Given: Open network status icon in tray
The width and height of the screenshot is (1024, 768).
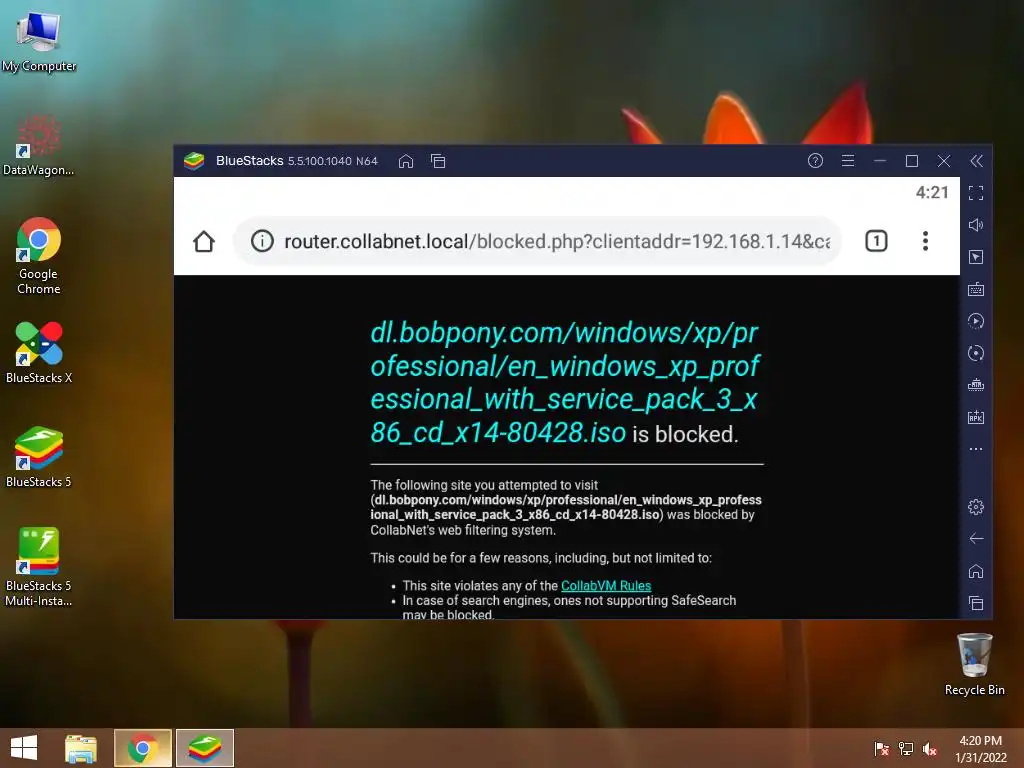Looking at the screenshot, I should tap(906, 748).
